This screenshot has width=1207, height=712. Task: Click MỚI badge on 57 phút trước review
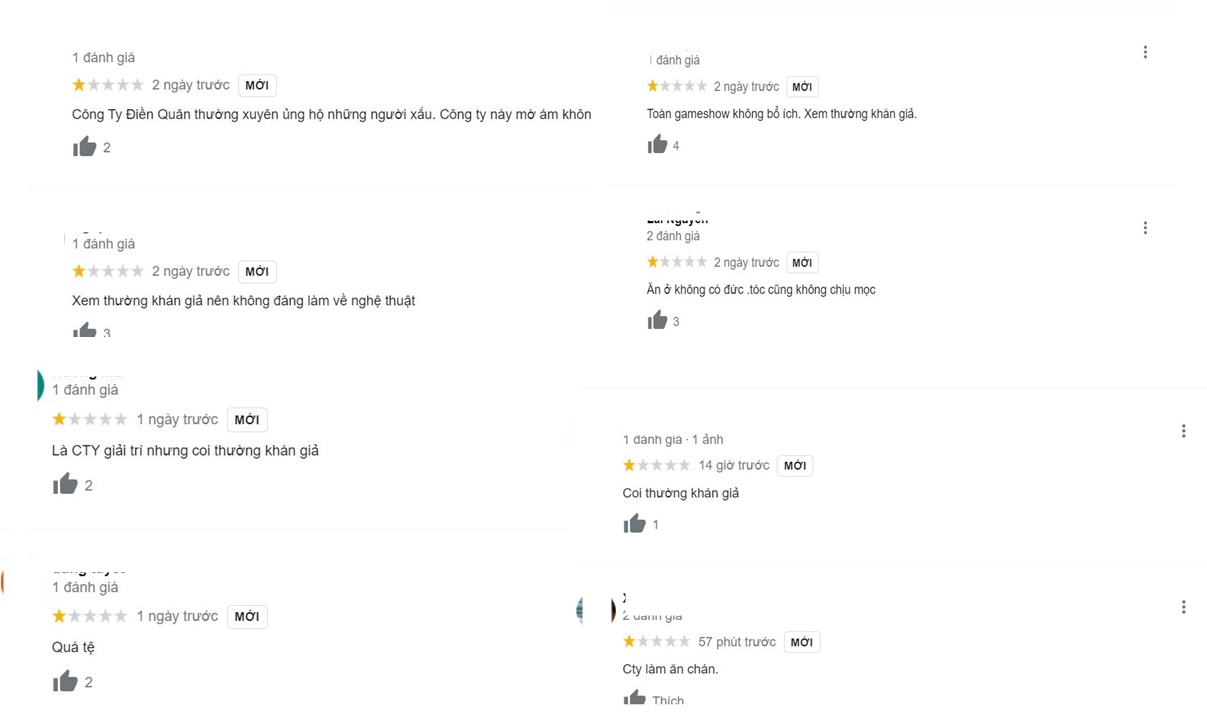click(801, 642)
